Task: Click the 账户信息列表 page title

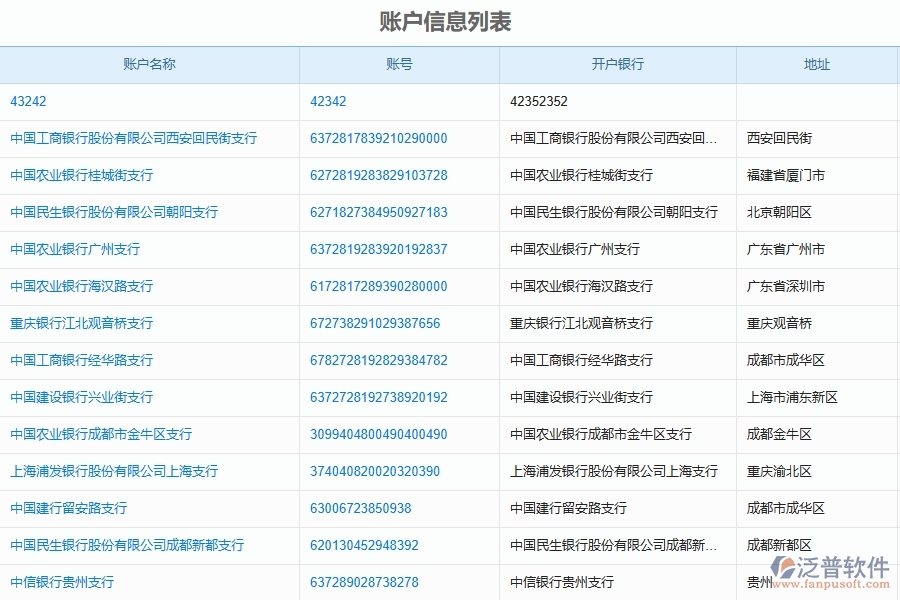Action: (x=450, y=18)
